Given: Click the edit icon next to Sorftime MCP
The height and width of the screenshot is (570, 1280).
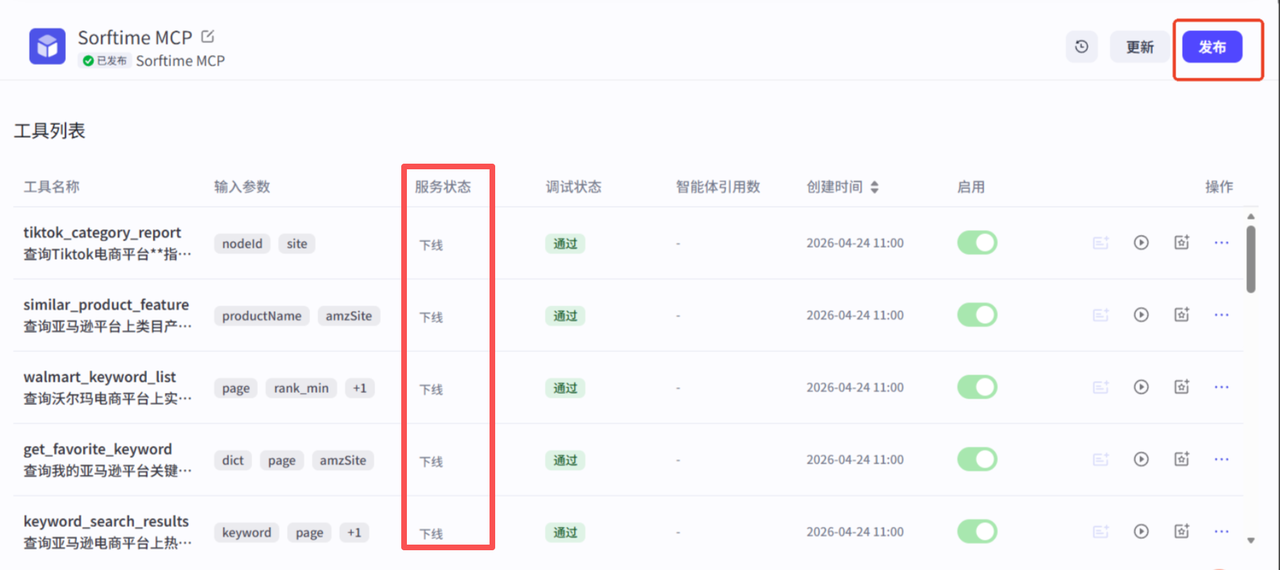Looking at the screenshot, I should coord(208,37).
